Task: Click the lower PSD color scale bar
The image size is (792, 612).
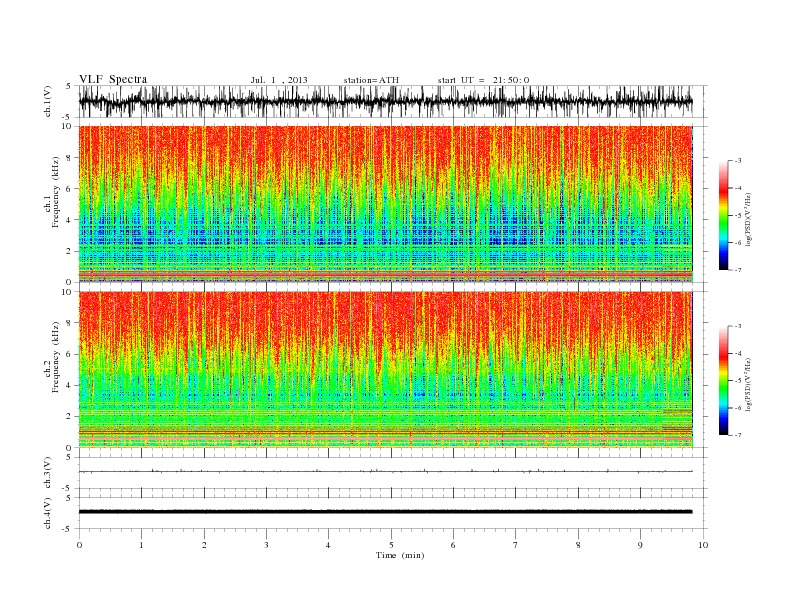Action: click(x=723, y=381)
